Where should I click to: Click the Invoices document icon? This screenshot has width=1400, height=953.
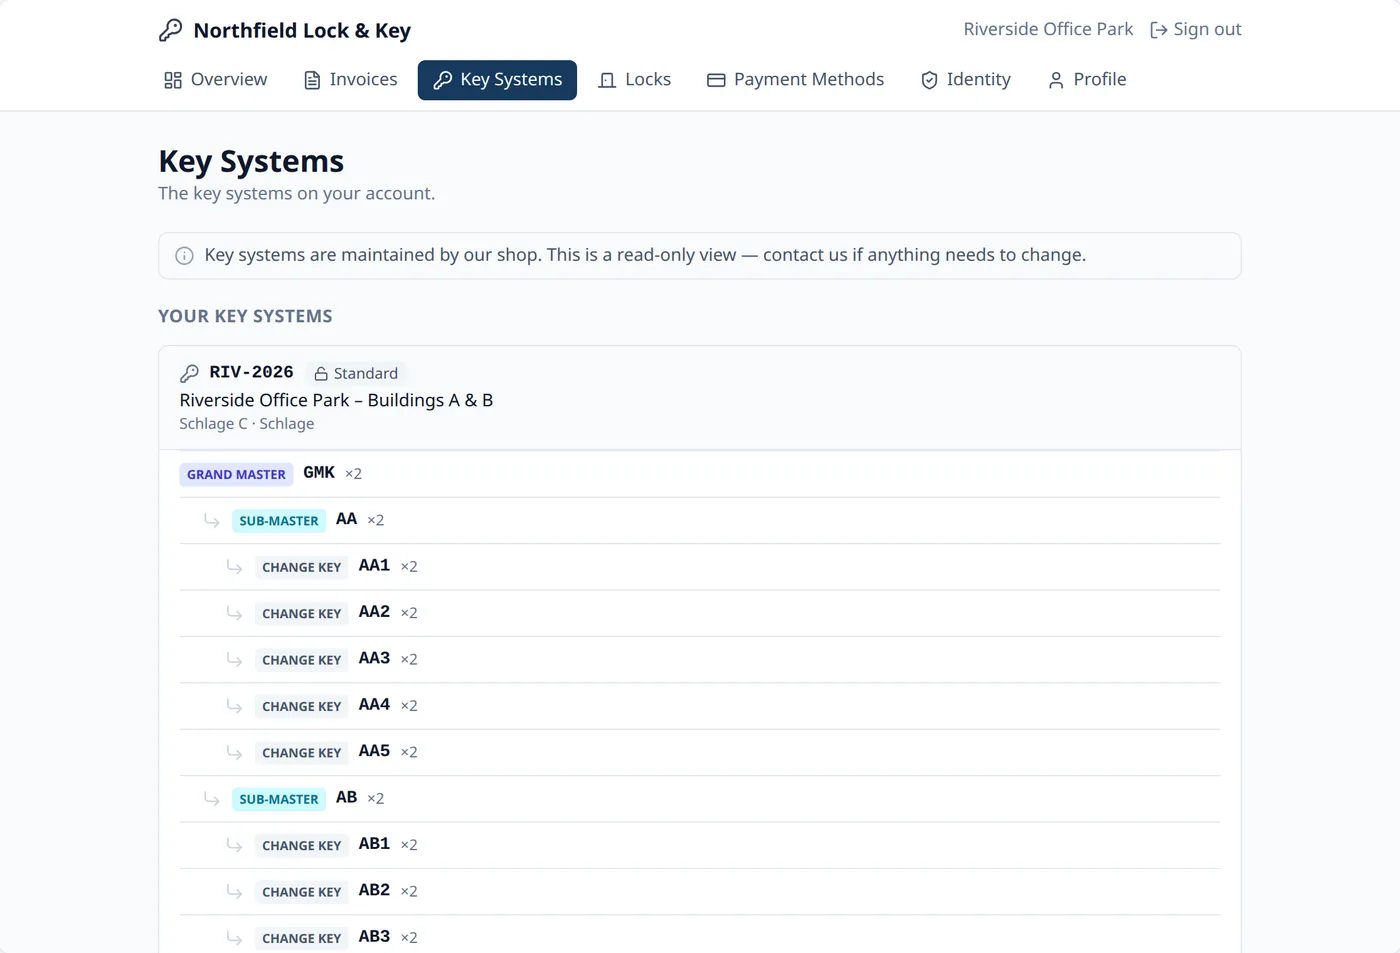(312, 80)
